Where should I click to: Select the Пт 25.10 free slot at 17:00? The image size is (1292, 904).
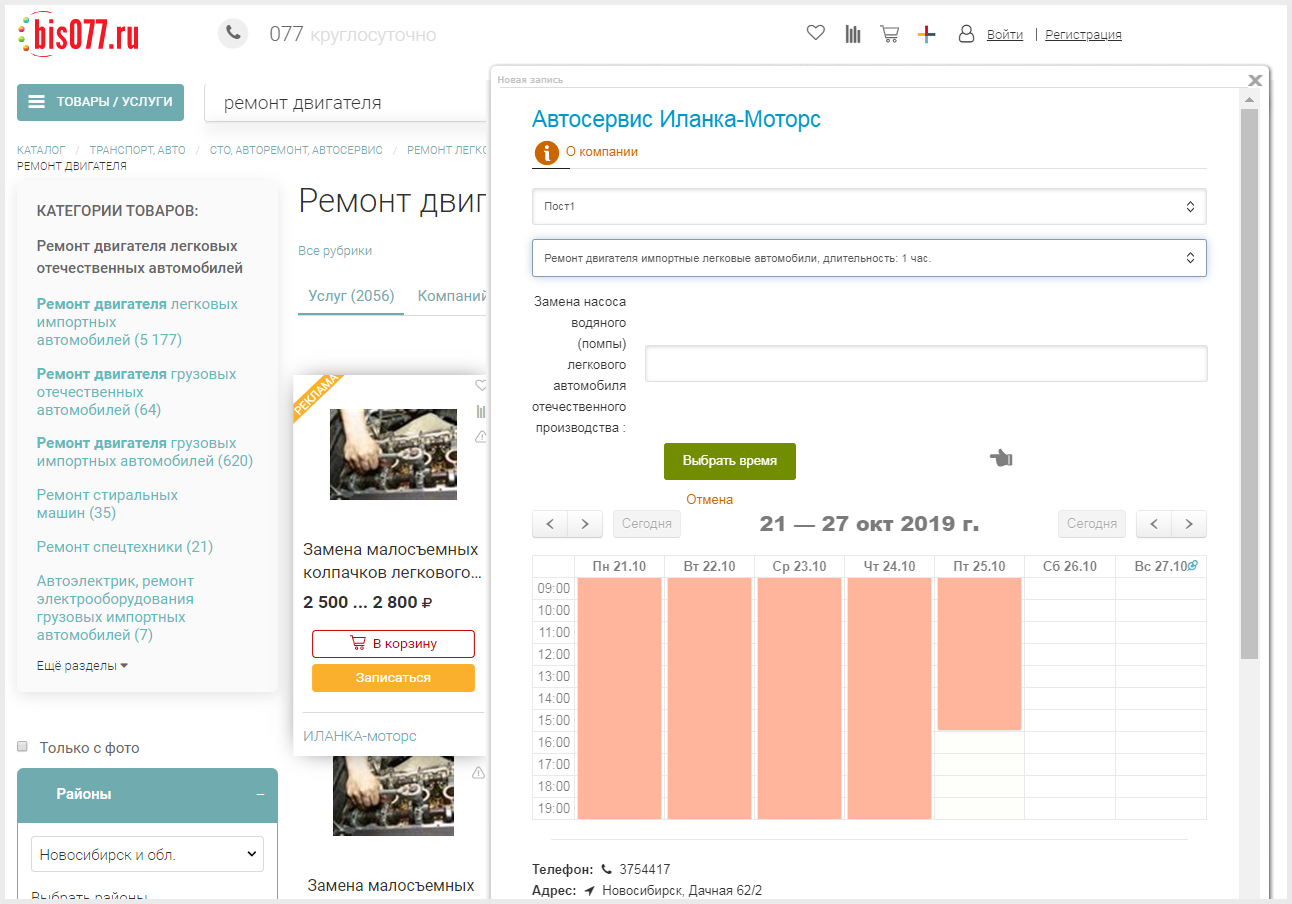click(x=980, y=764)
